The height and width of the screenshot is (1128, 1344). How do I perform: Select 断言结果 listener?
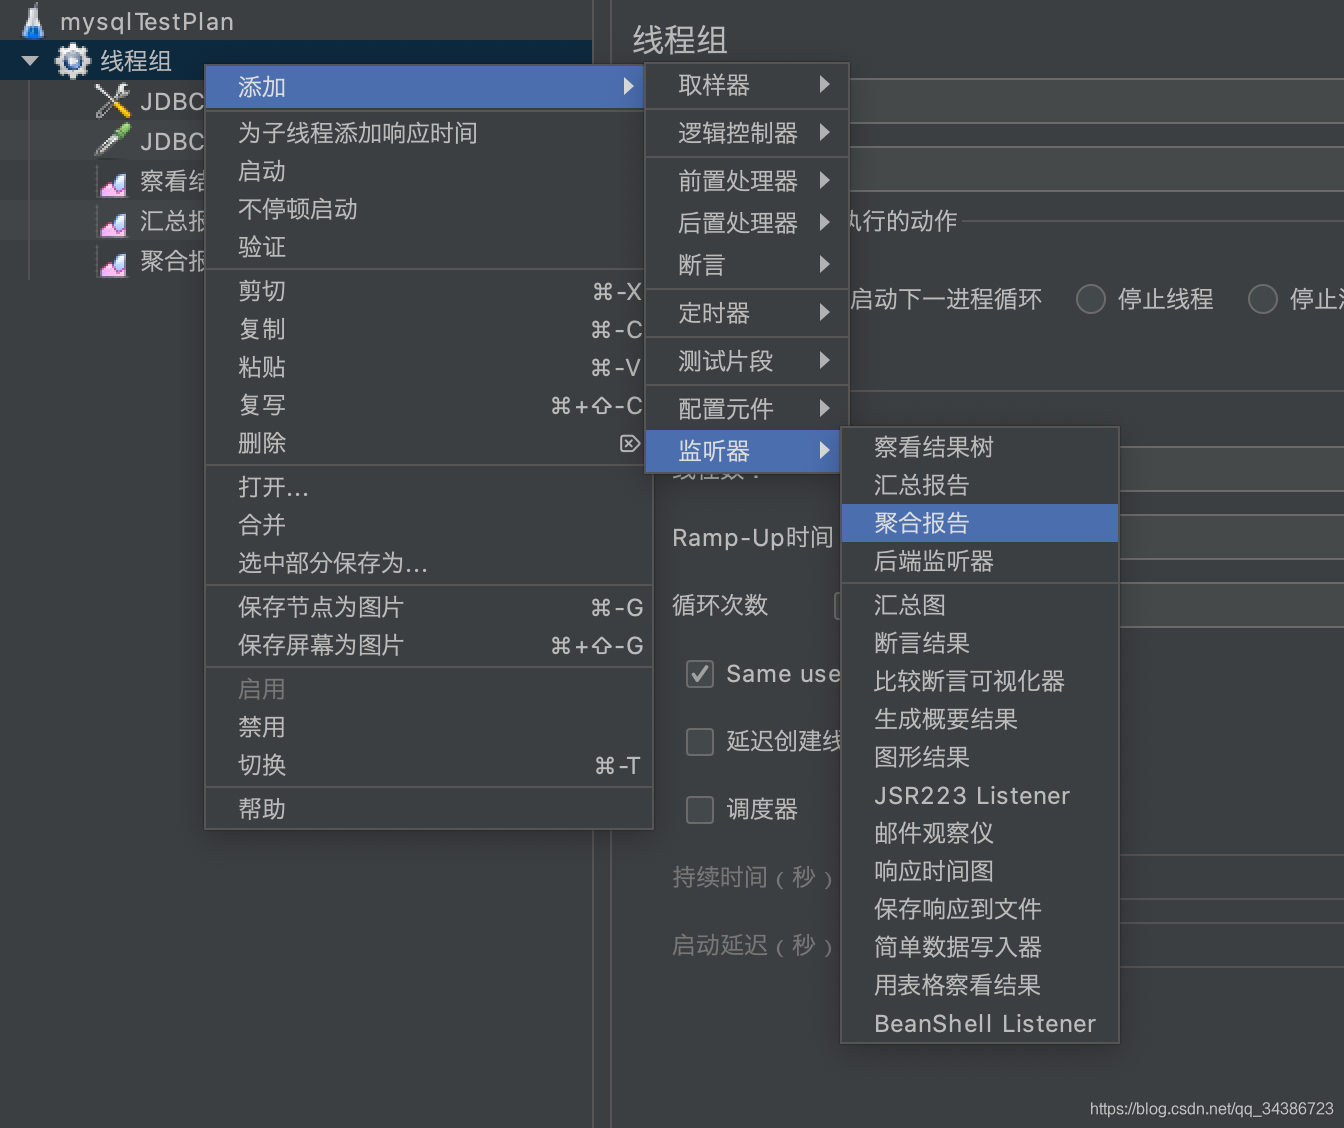[x=980, y=643]
